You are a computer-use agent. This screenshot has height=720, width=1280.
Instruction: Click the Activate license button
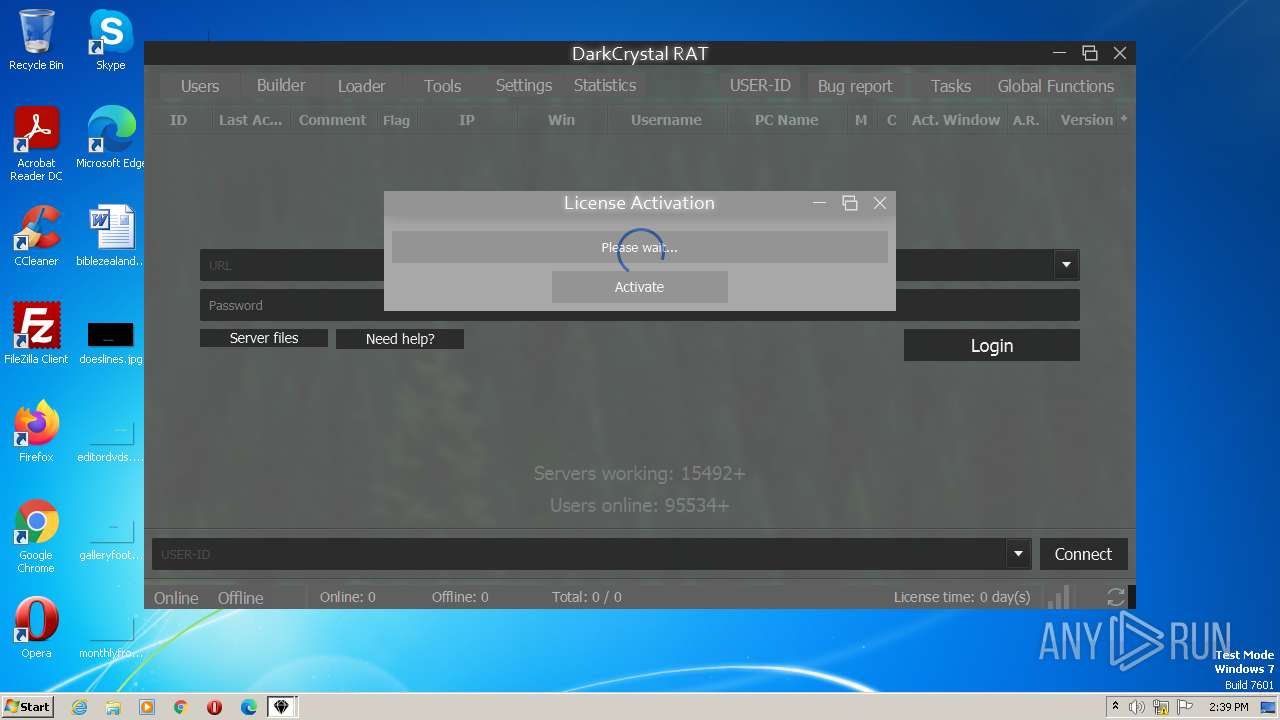pyautogui.click(x=640, y=287)
